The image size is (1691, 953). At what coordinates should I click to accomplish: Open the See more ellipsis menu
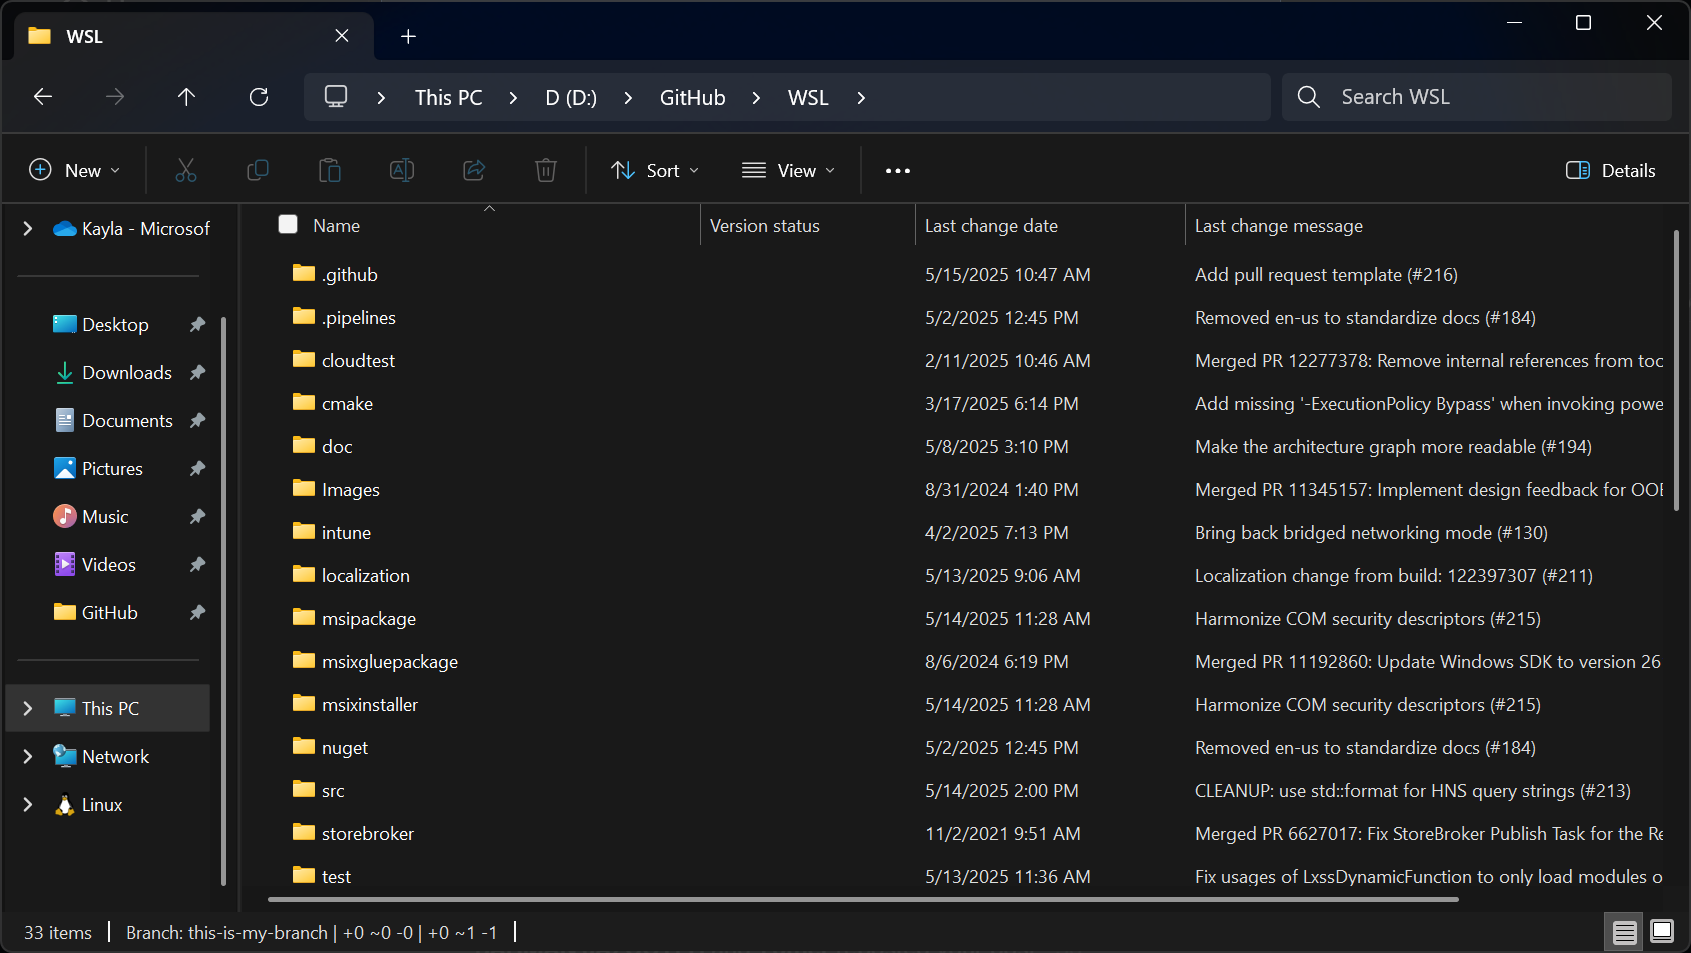coord(897,171)
